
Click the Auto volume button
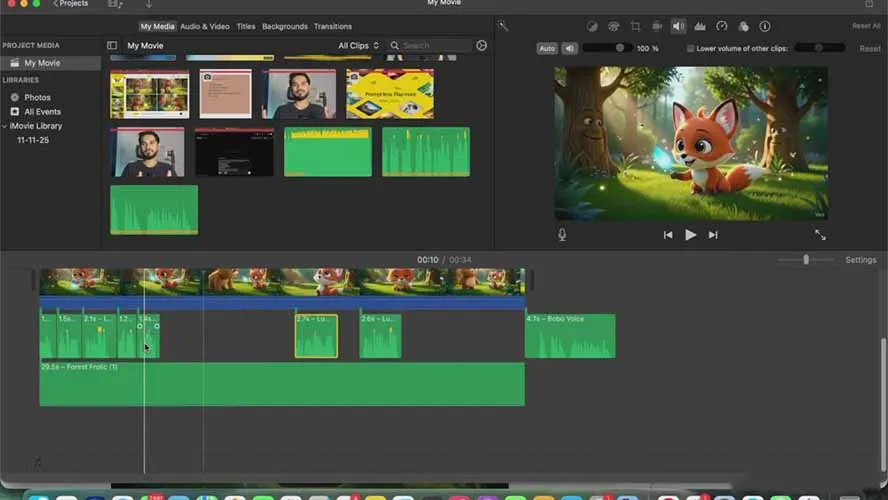click(546, 48)
